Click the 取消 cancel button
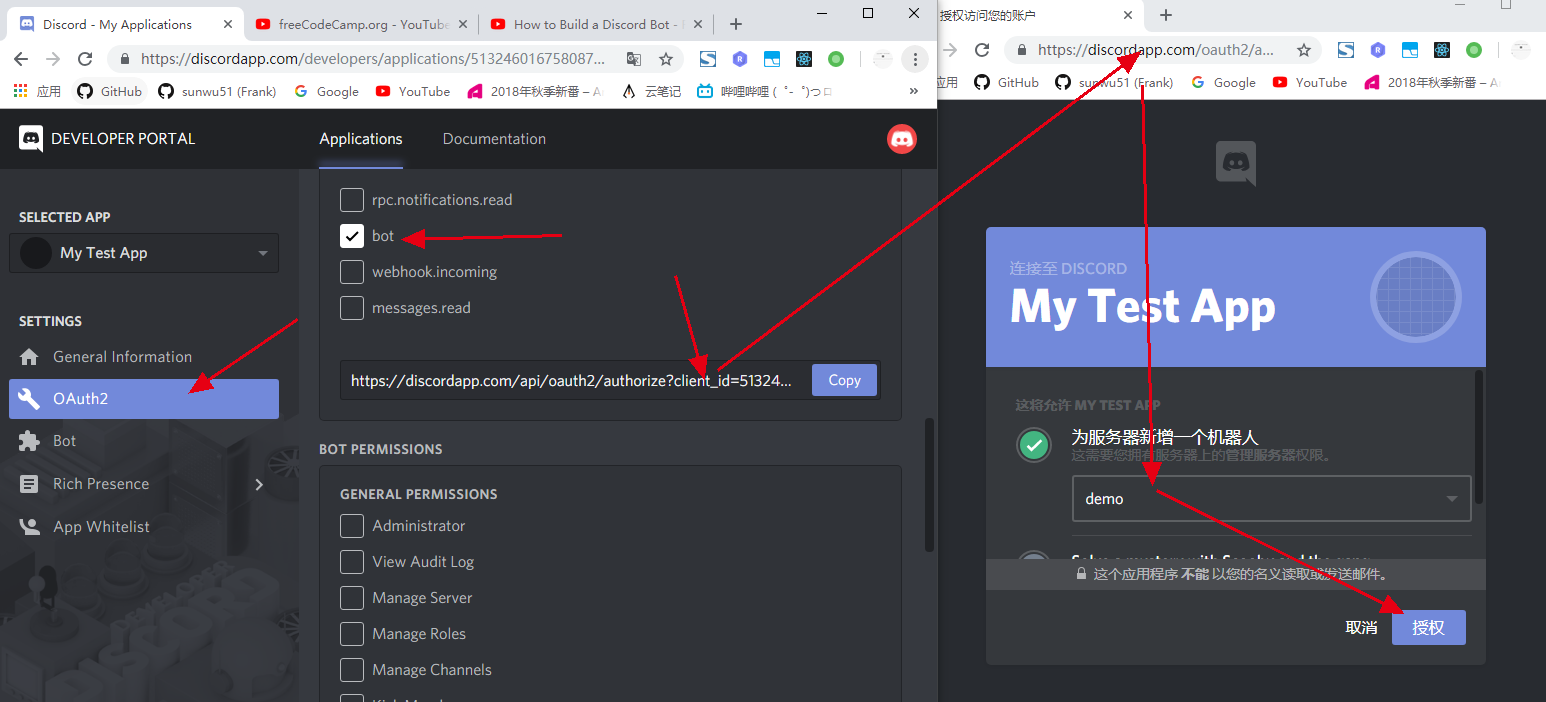The width and height of the screenshot is (1546, 702). pyautogui.click(x=1361, y=628)
